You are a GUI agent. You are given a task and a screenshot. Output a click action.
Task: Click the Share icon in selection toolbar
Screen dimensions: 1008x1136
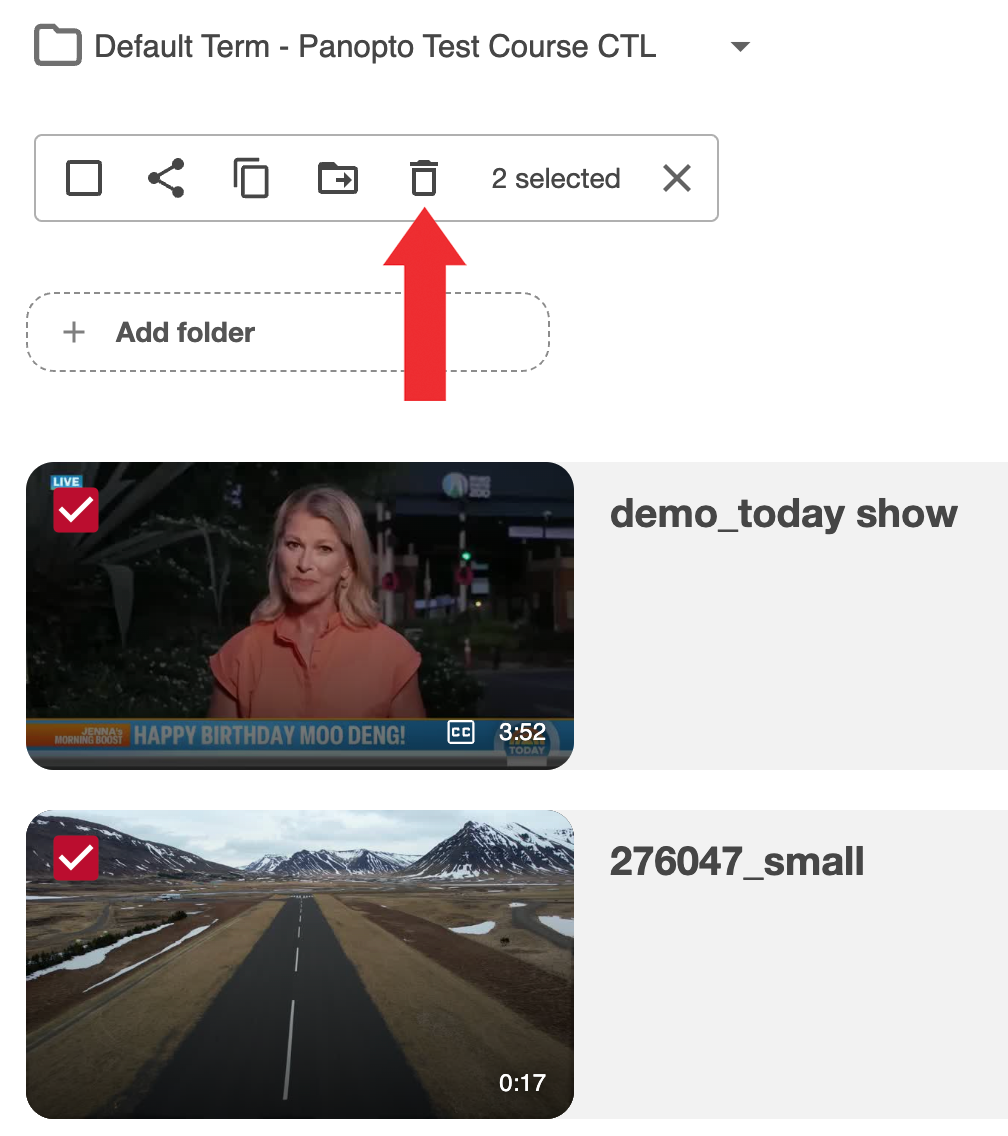[x=166, y=178]
